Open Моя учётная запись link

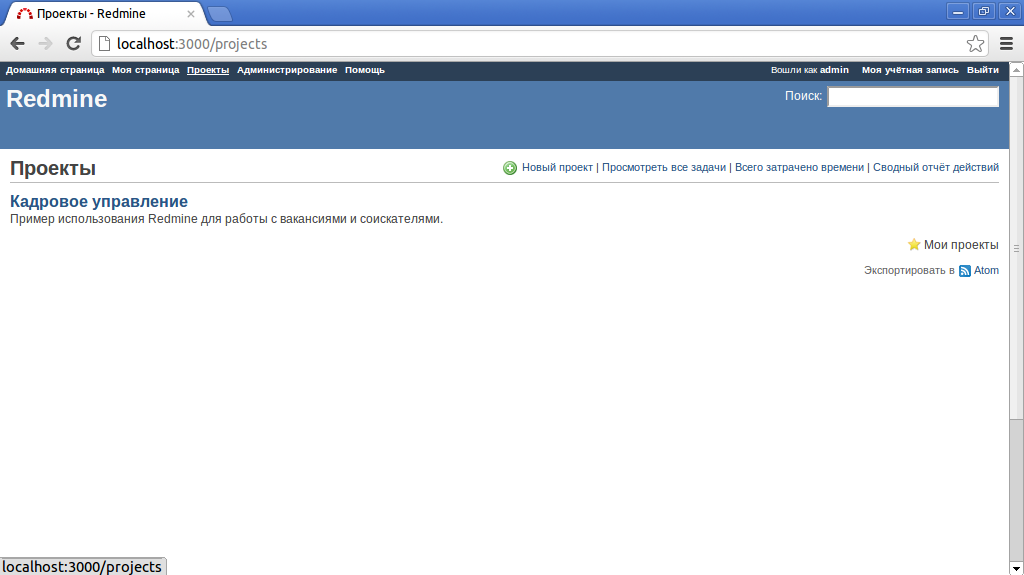pyautogui.click(x=910, y=70)
